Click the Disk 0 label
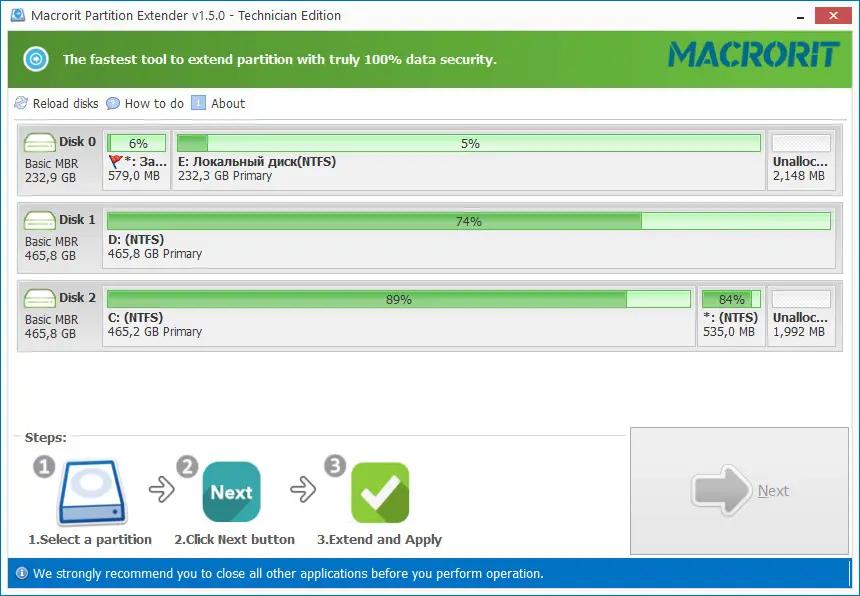This screenshot has width=860, height=596. point(77,141)
